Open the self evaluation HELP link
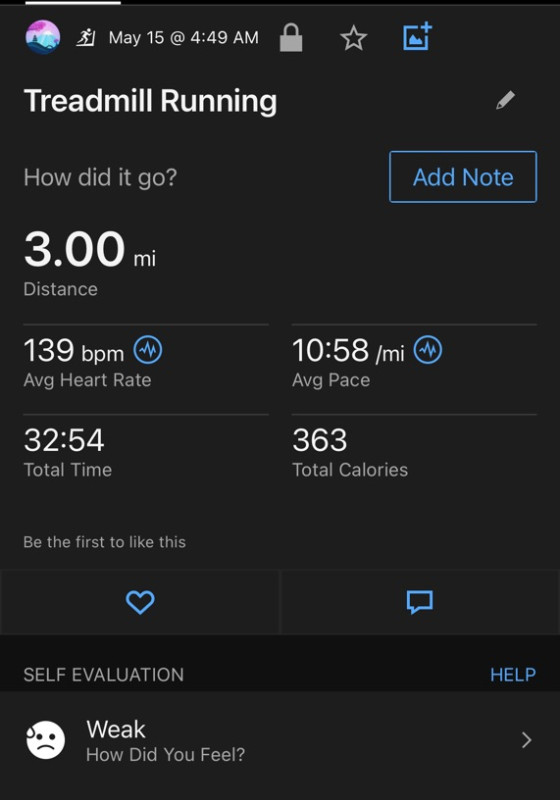This screenshot has width=560, height=800. (x=513, y=674)
